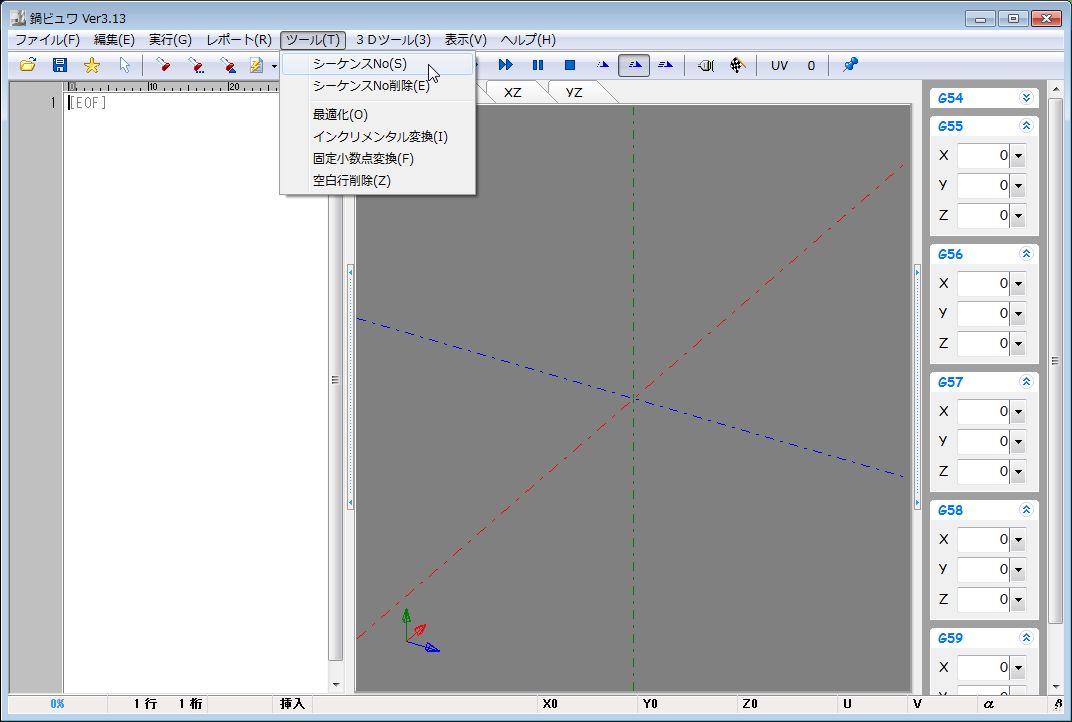Select the arrow pointer tool

124,65
